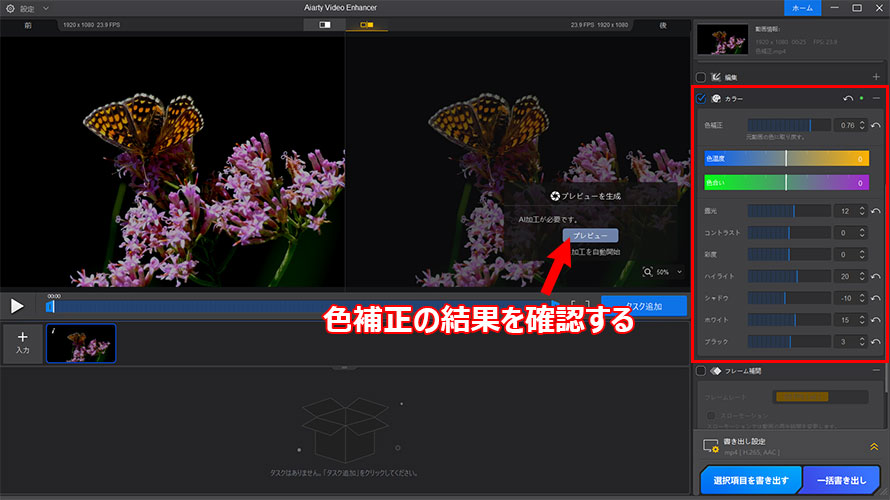Click the プレビュー button
Viewport: 890px width, 500px height.
(x=590, y=235)
